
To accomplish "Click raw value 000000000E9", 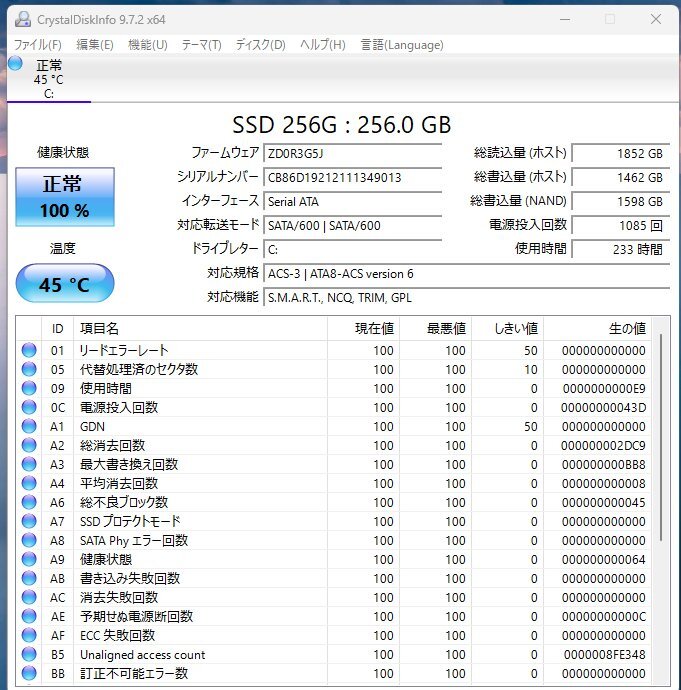I will click(604, 389).
